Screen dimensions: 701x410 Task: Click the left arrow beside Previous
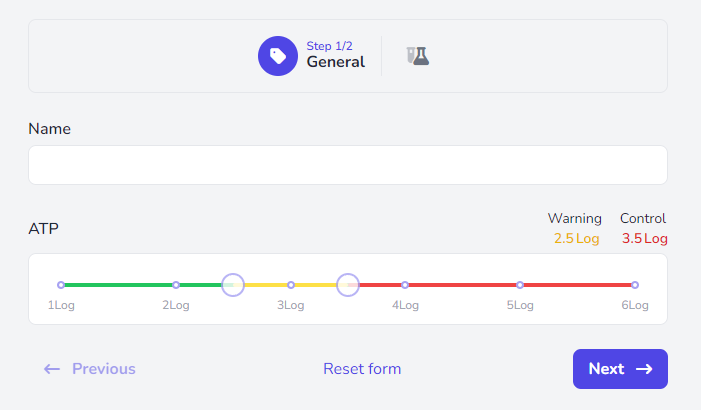[x=52, y=369]
